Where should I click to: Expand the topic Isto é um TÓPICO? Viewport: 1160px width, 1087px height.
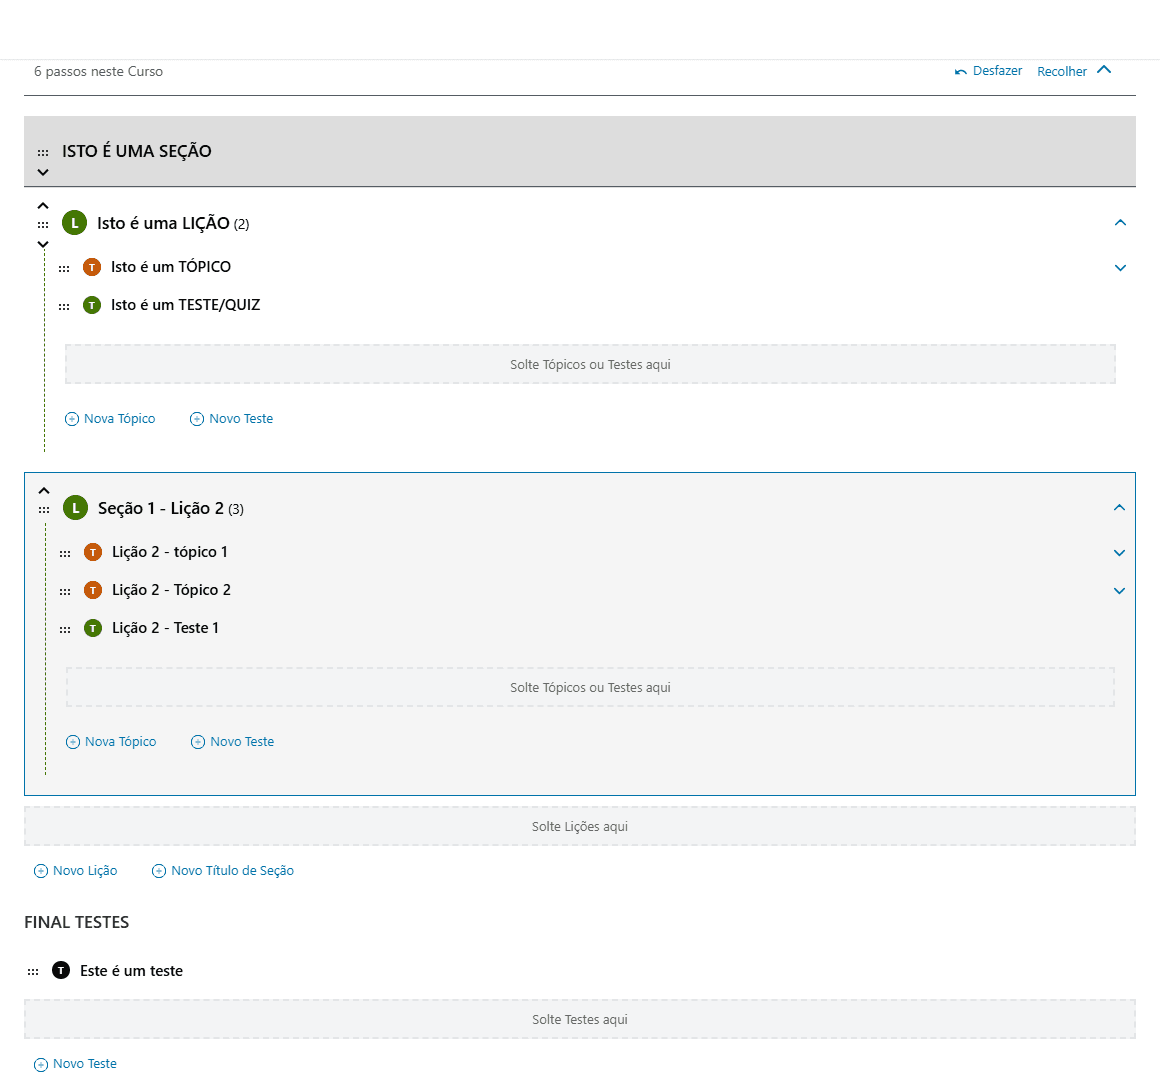tap(1120, 268)
